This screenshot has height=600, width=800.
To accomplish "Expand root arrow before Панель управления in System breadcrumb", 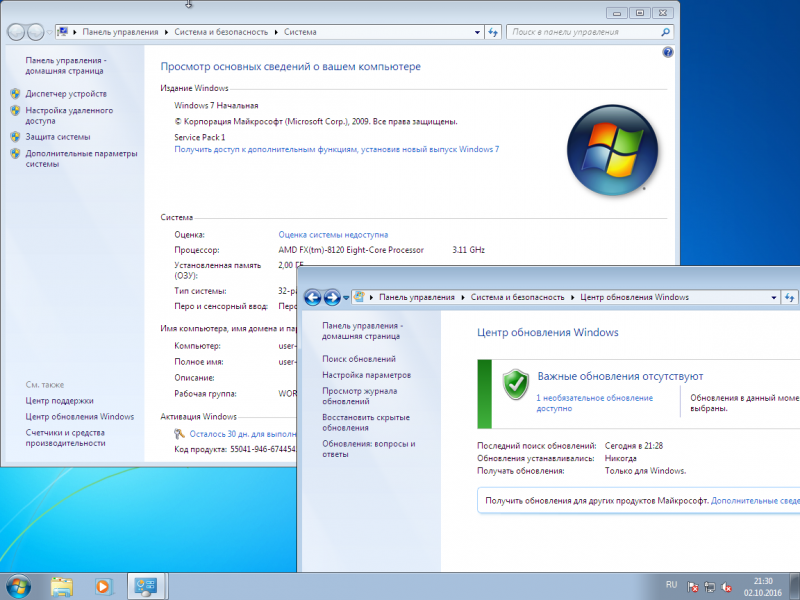I will (75, 32).
